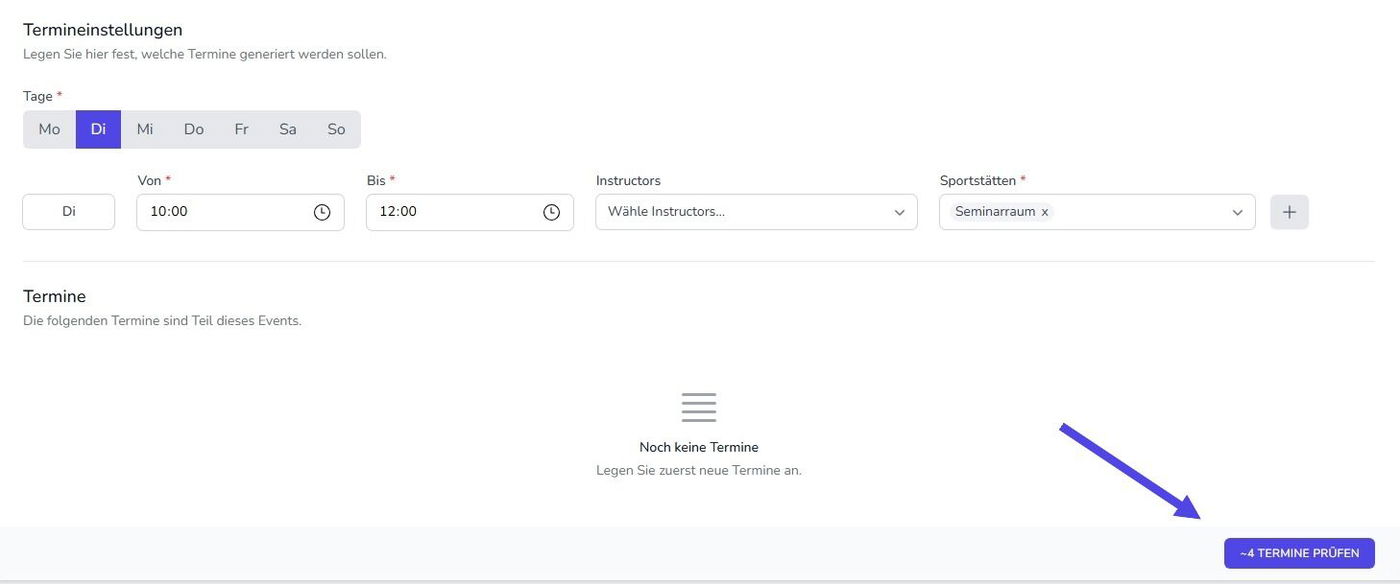
Task: Deselect the Di day toggle
Action: coord(98,129)
